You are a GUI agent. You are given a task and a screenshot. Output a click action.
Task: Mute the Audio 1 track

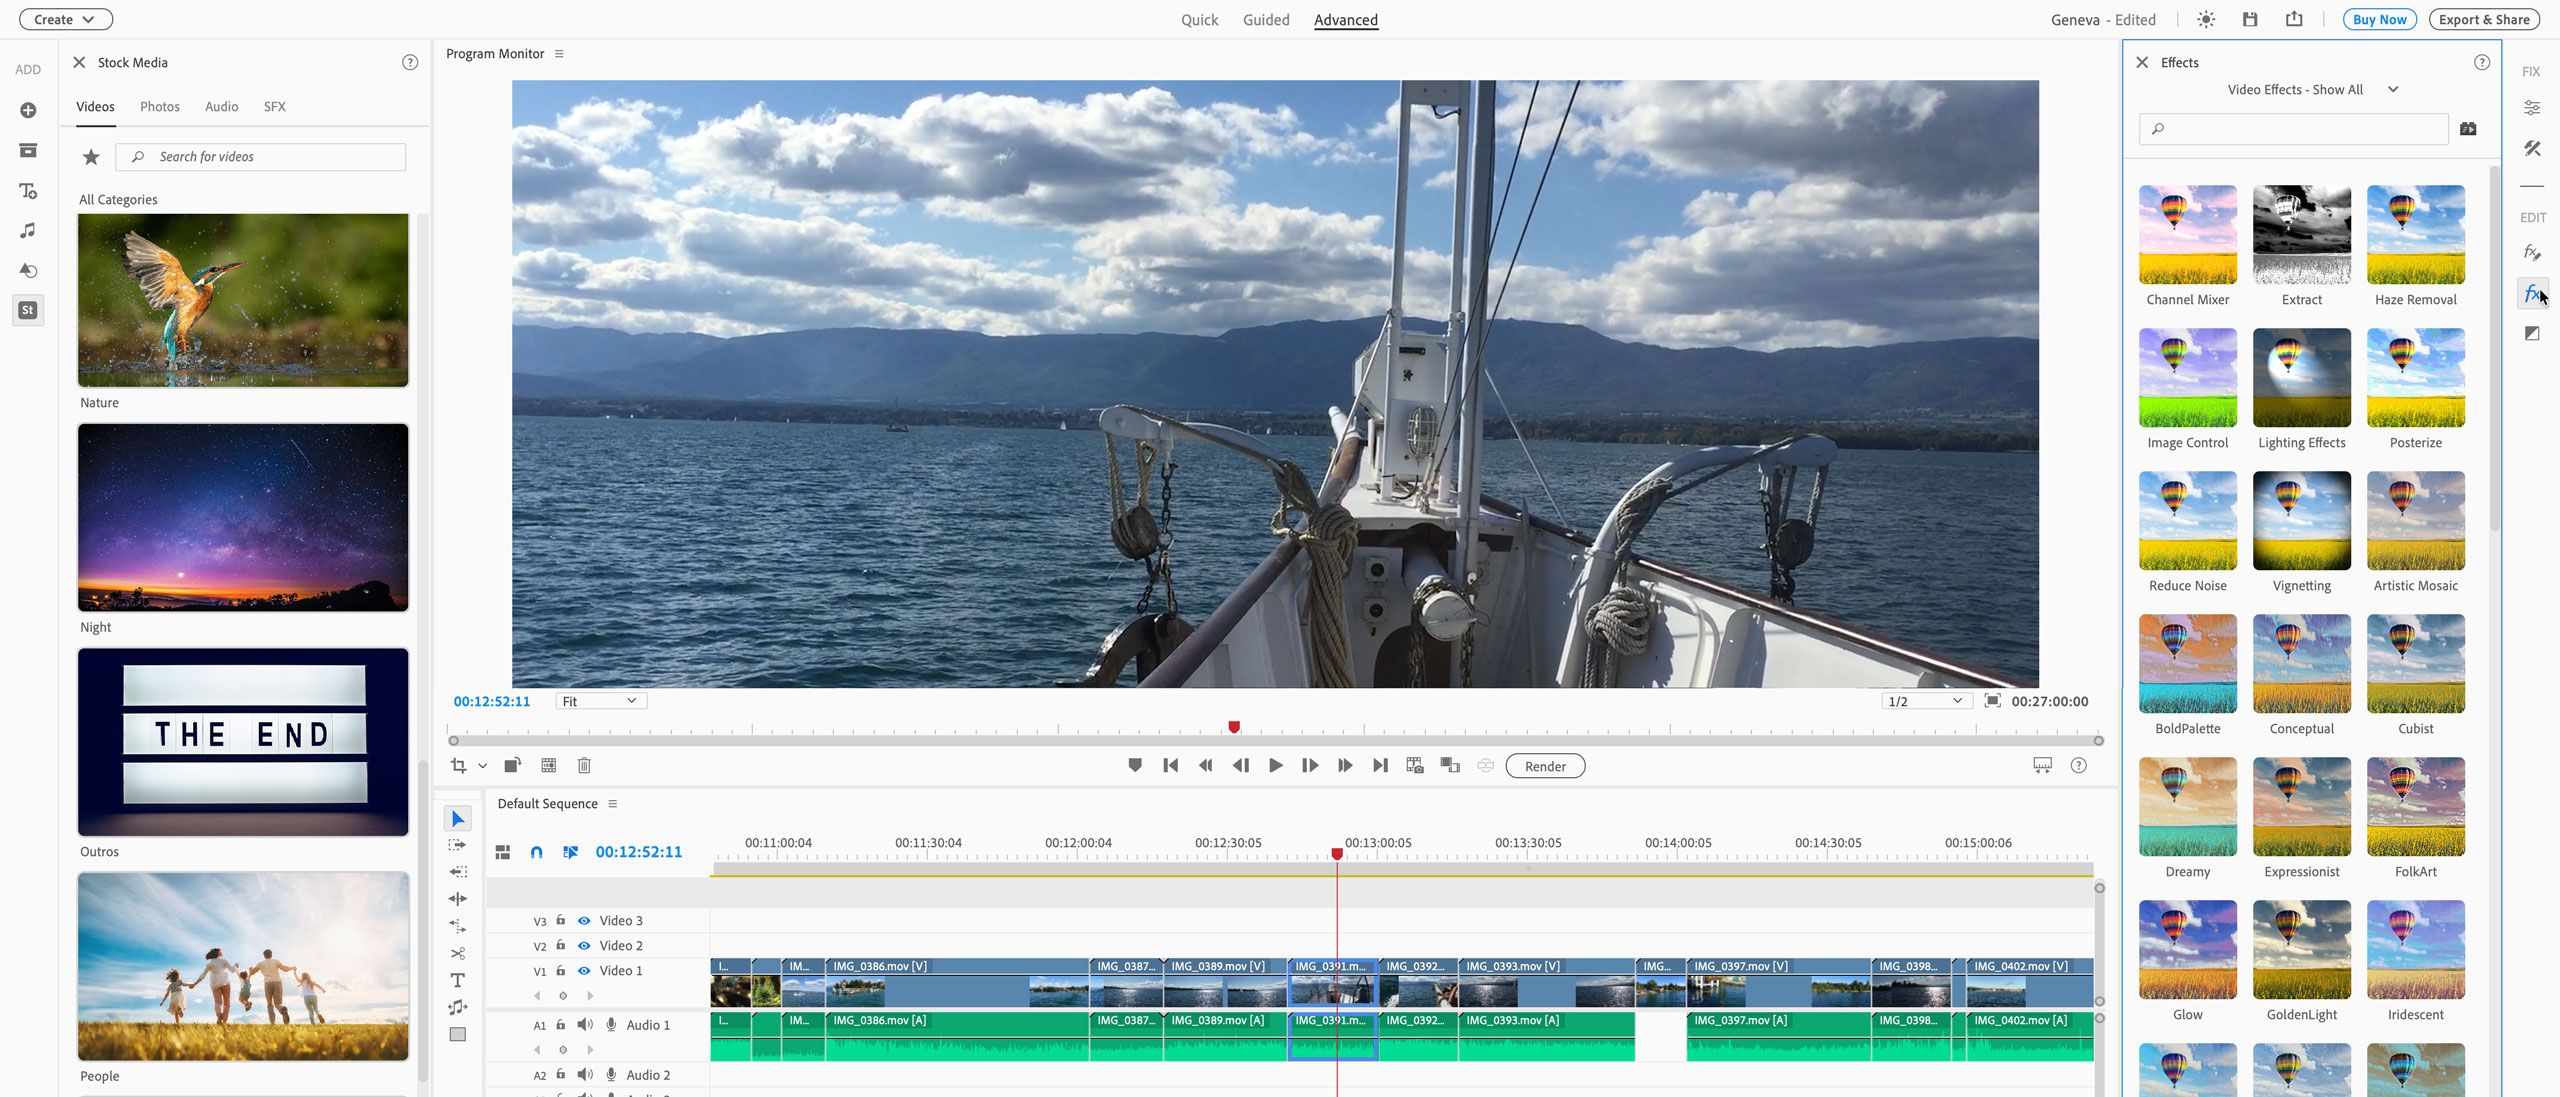[585, 1025]
